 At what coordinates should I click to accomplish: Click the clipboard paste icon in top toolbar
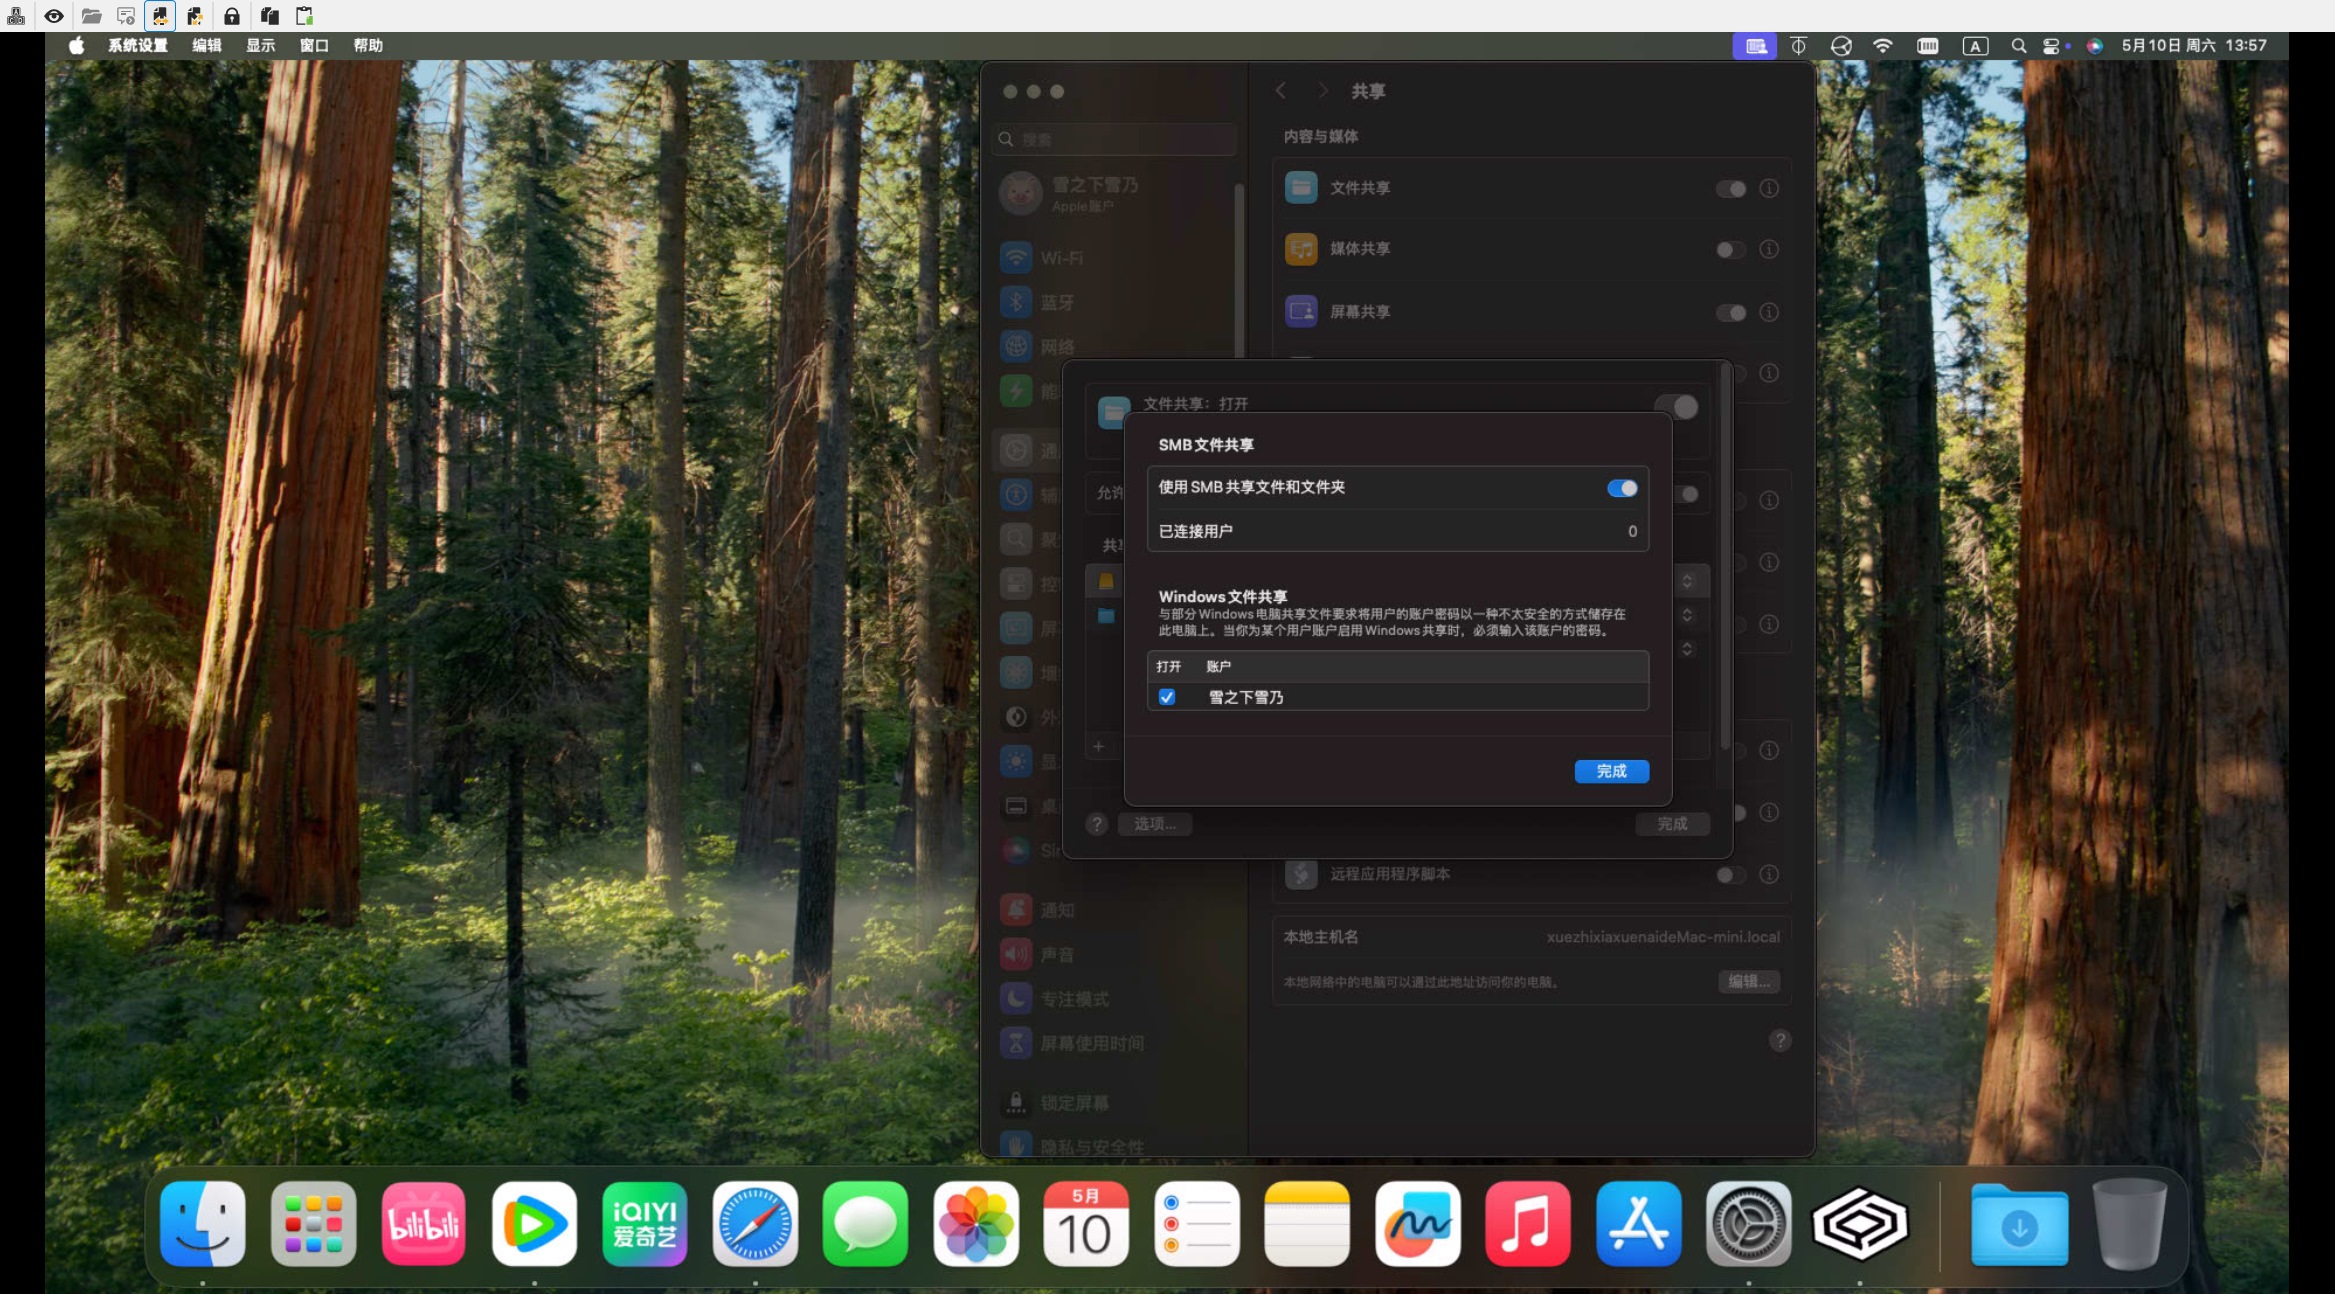304,16
